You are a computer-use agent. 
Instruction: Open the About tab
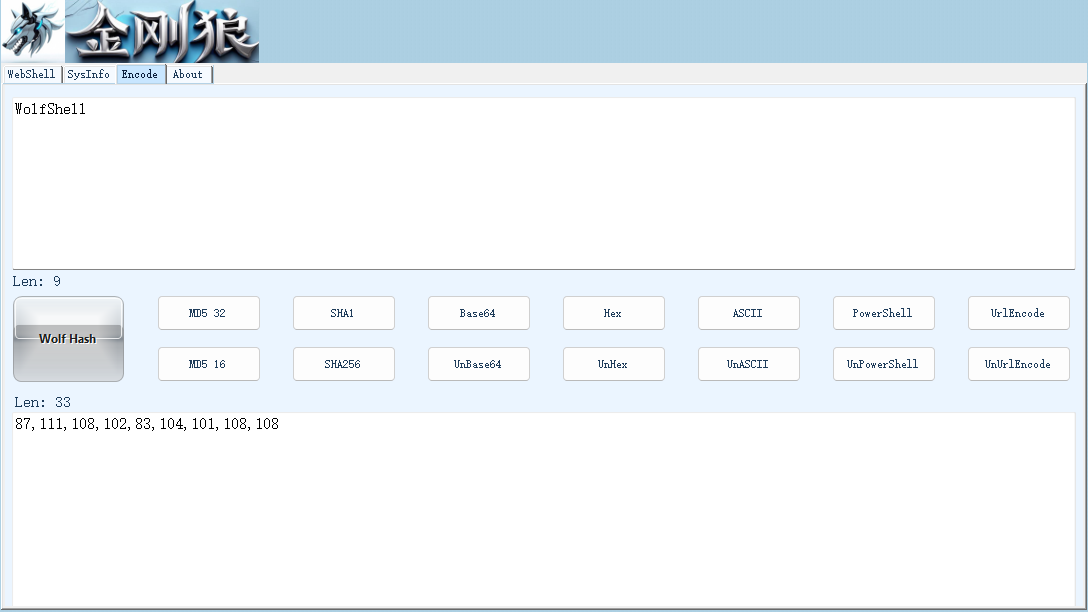click(188, 74)
